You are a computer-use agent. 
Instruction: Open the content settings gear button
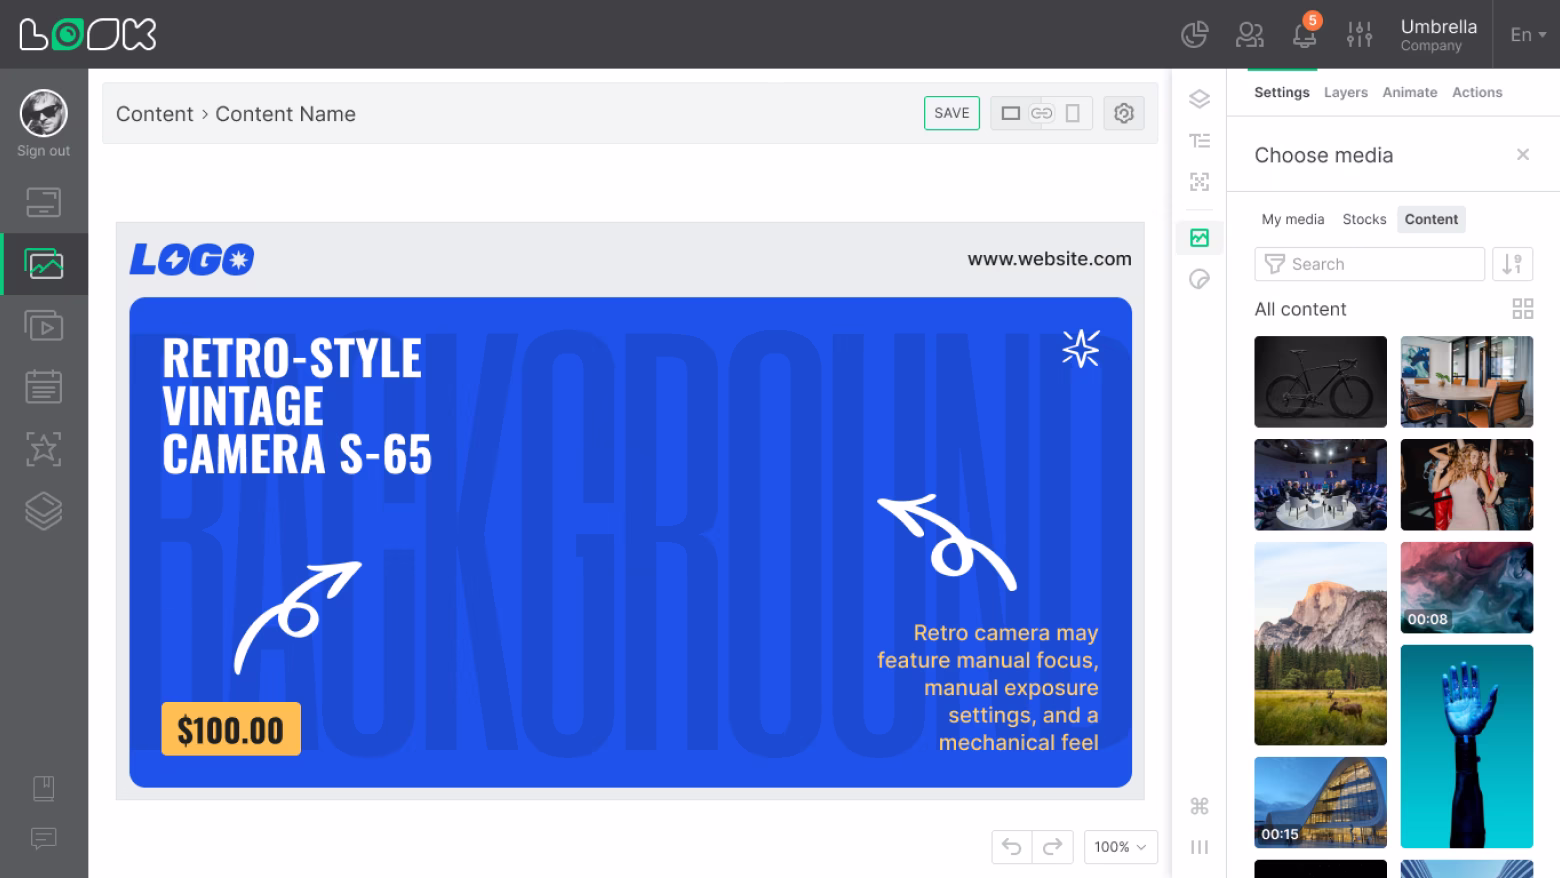pos(1123,113)
